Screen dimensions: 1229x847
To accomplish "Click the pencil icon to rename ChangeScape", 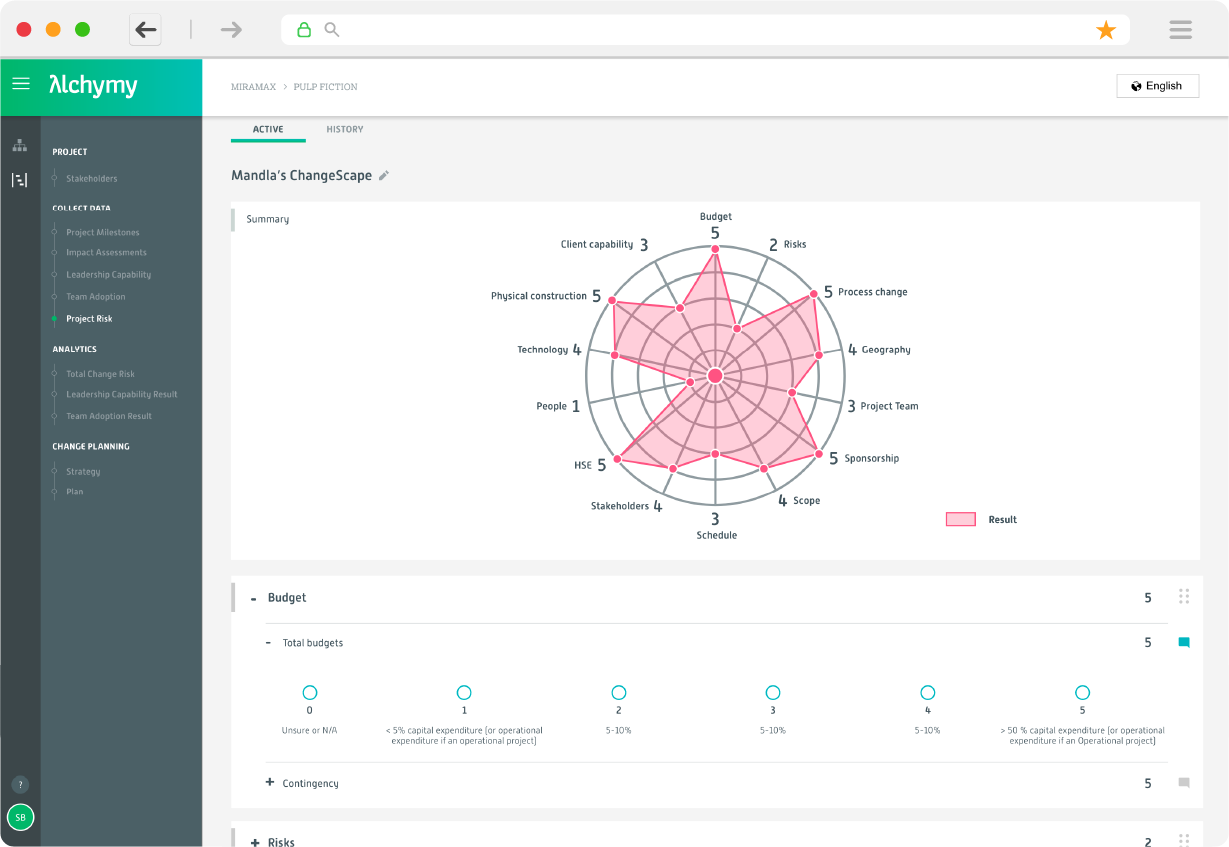I will 384,176.
